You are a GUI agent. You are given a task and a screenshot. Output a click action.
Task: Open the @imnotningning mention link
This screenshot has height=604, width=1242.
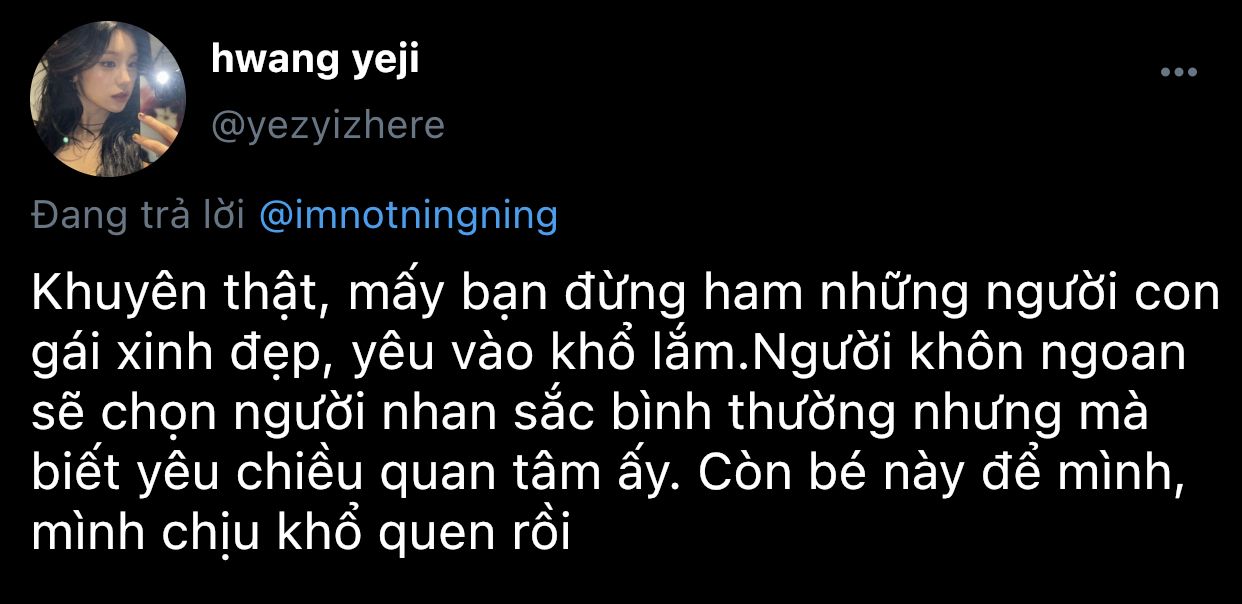pyautogui.click(x=408, y=216)
